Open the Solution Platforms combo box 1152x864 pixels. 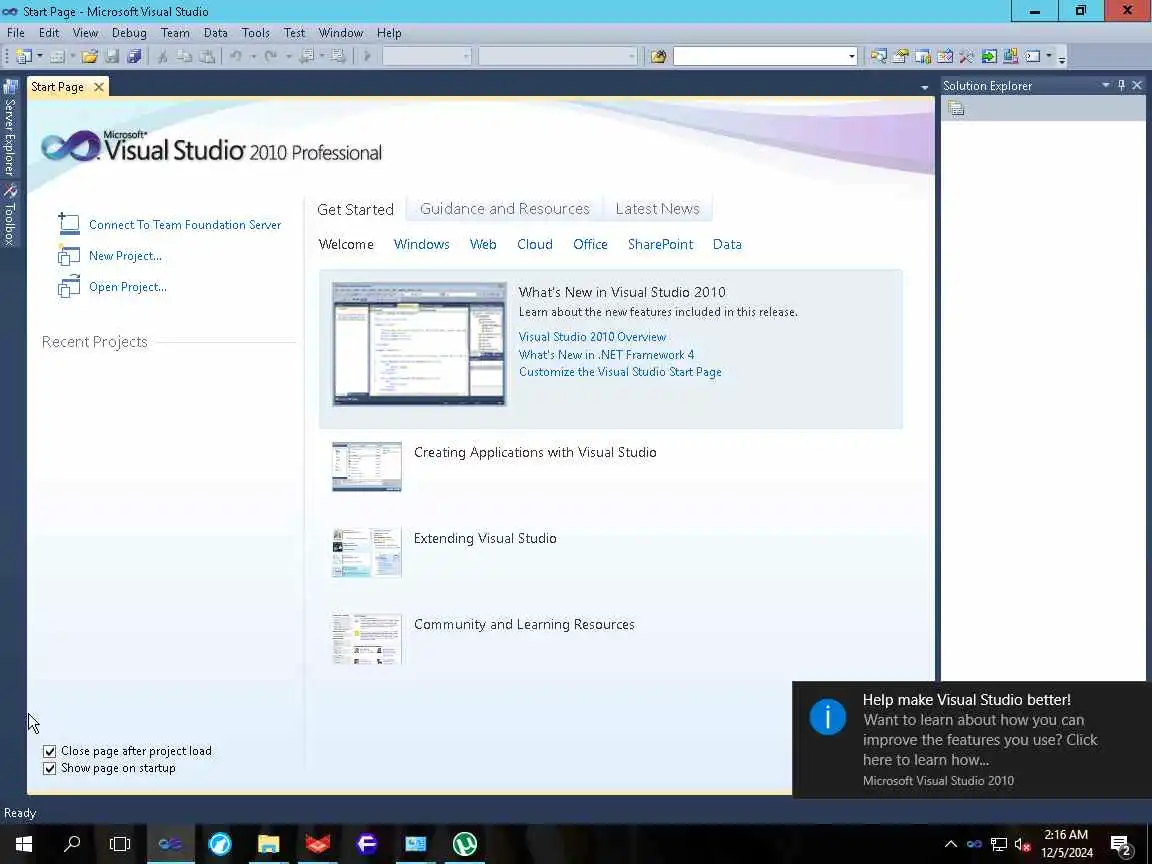(558, 56)
